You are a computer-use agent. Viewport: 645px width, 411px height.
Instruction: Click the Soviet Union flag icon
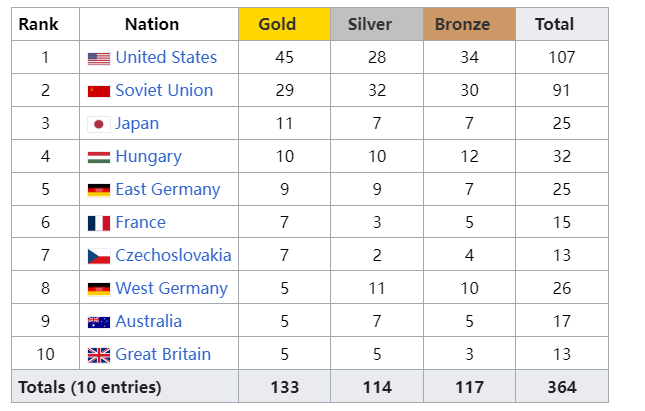98,91
